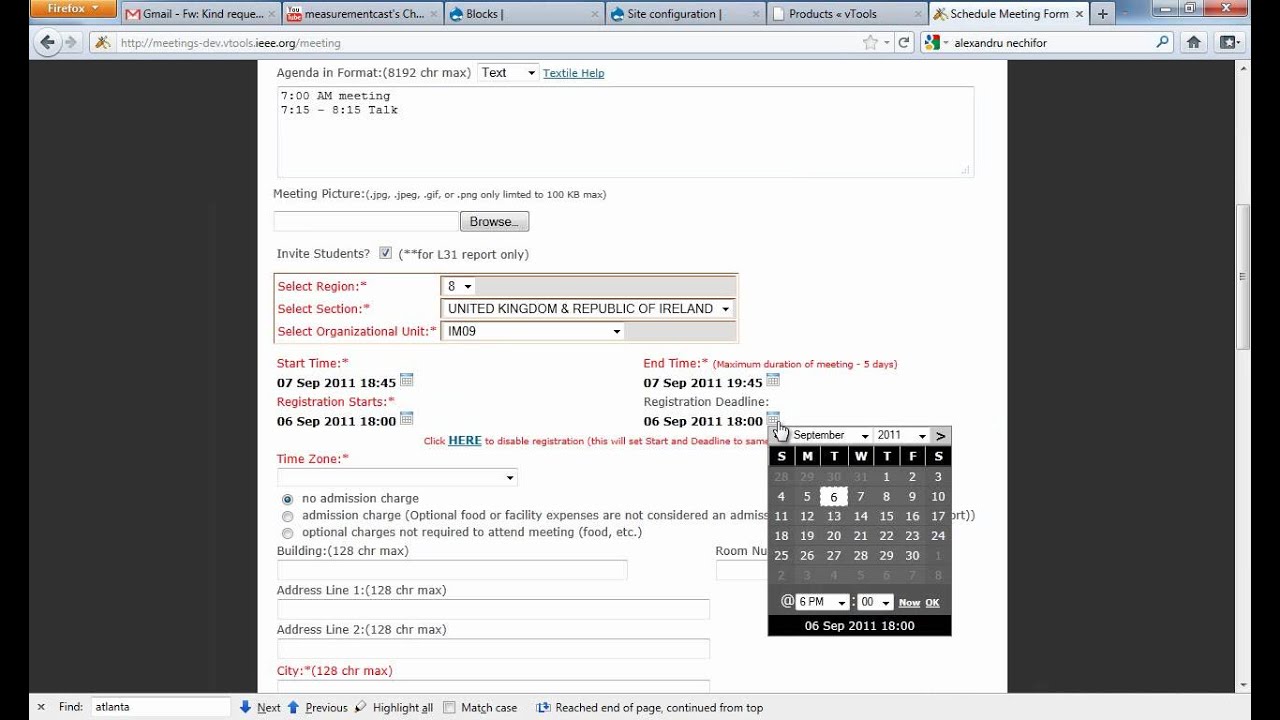Open the agenda format Text dropdown
Image resolution: width=1280 pixels, height=720 pixels.
[x=508, y=72]
